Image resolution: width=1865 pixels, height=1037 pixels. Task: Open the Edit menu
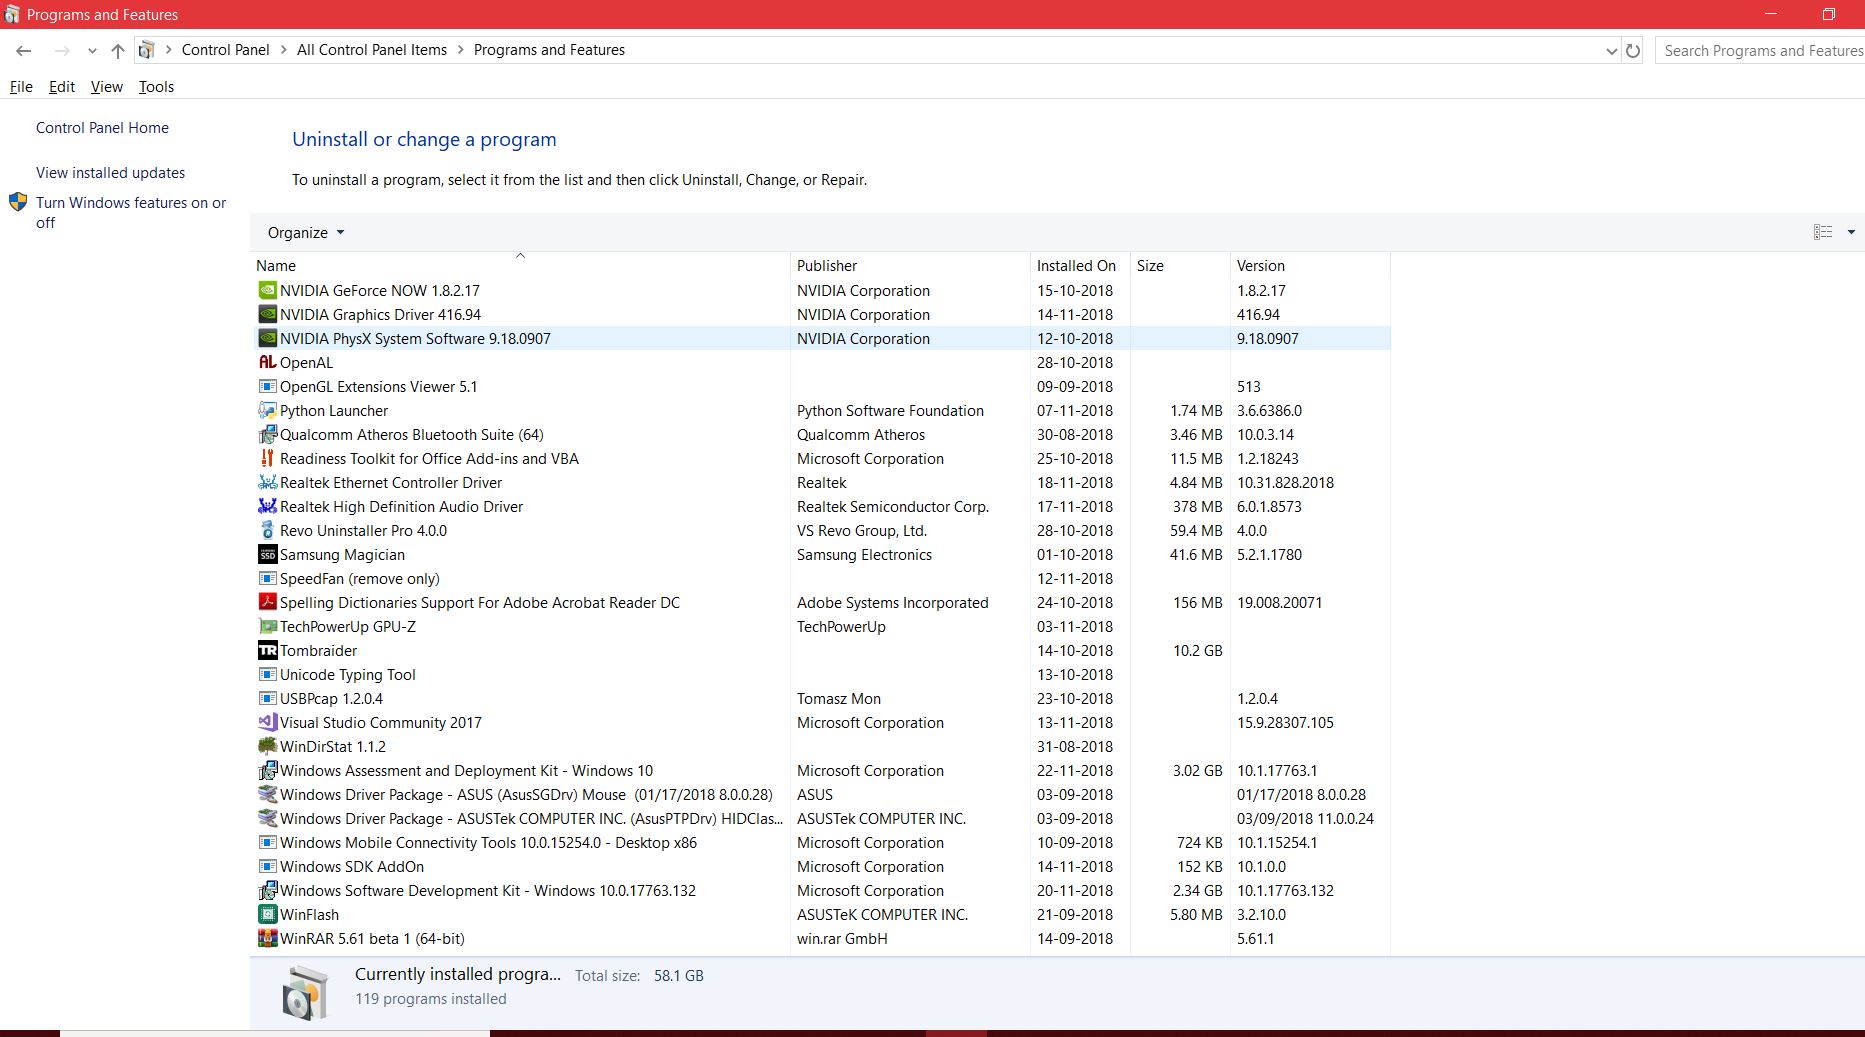[62, 87]
